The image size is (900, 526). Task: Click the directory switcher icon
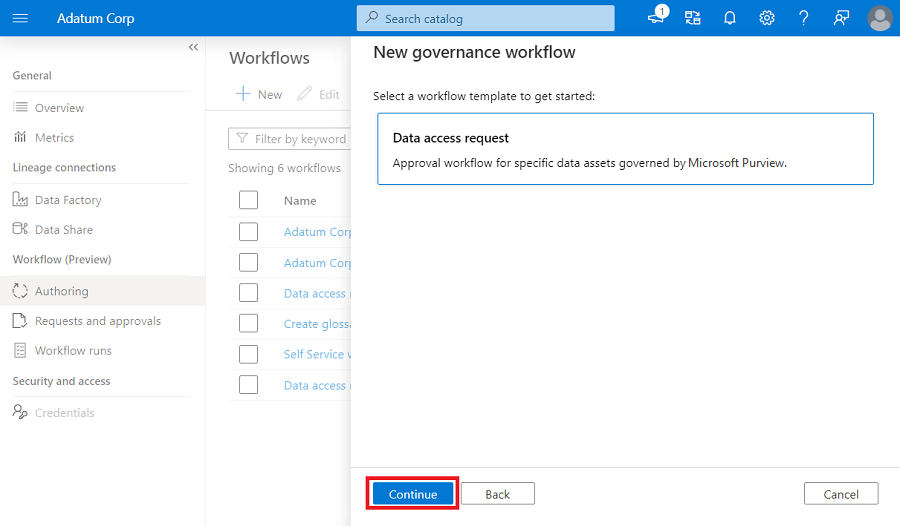click(x=693, y=18)
